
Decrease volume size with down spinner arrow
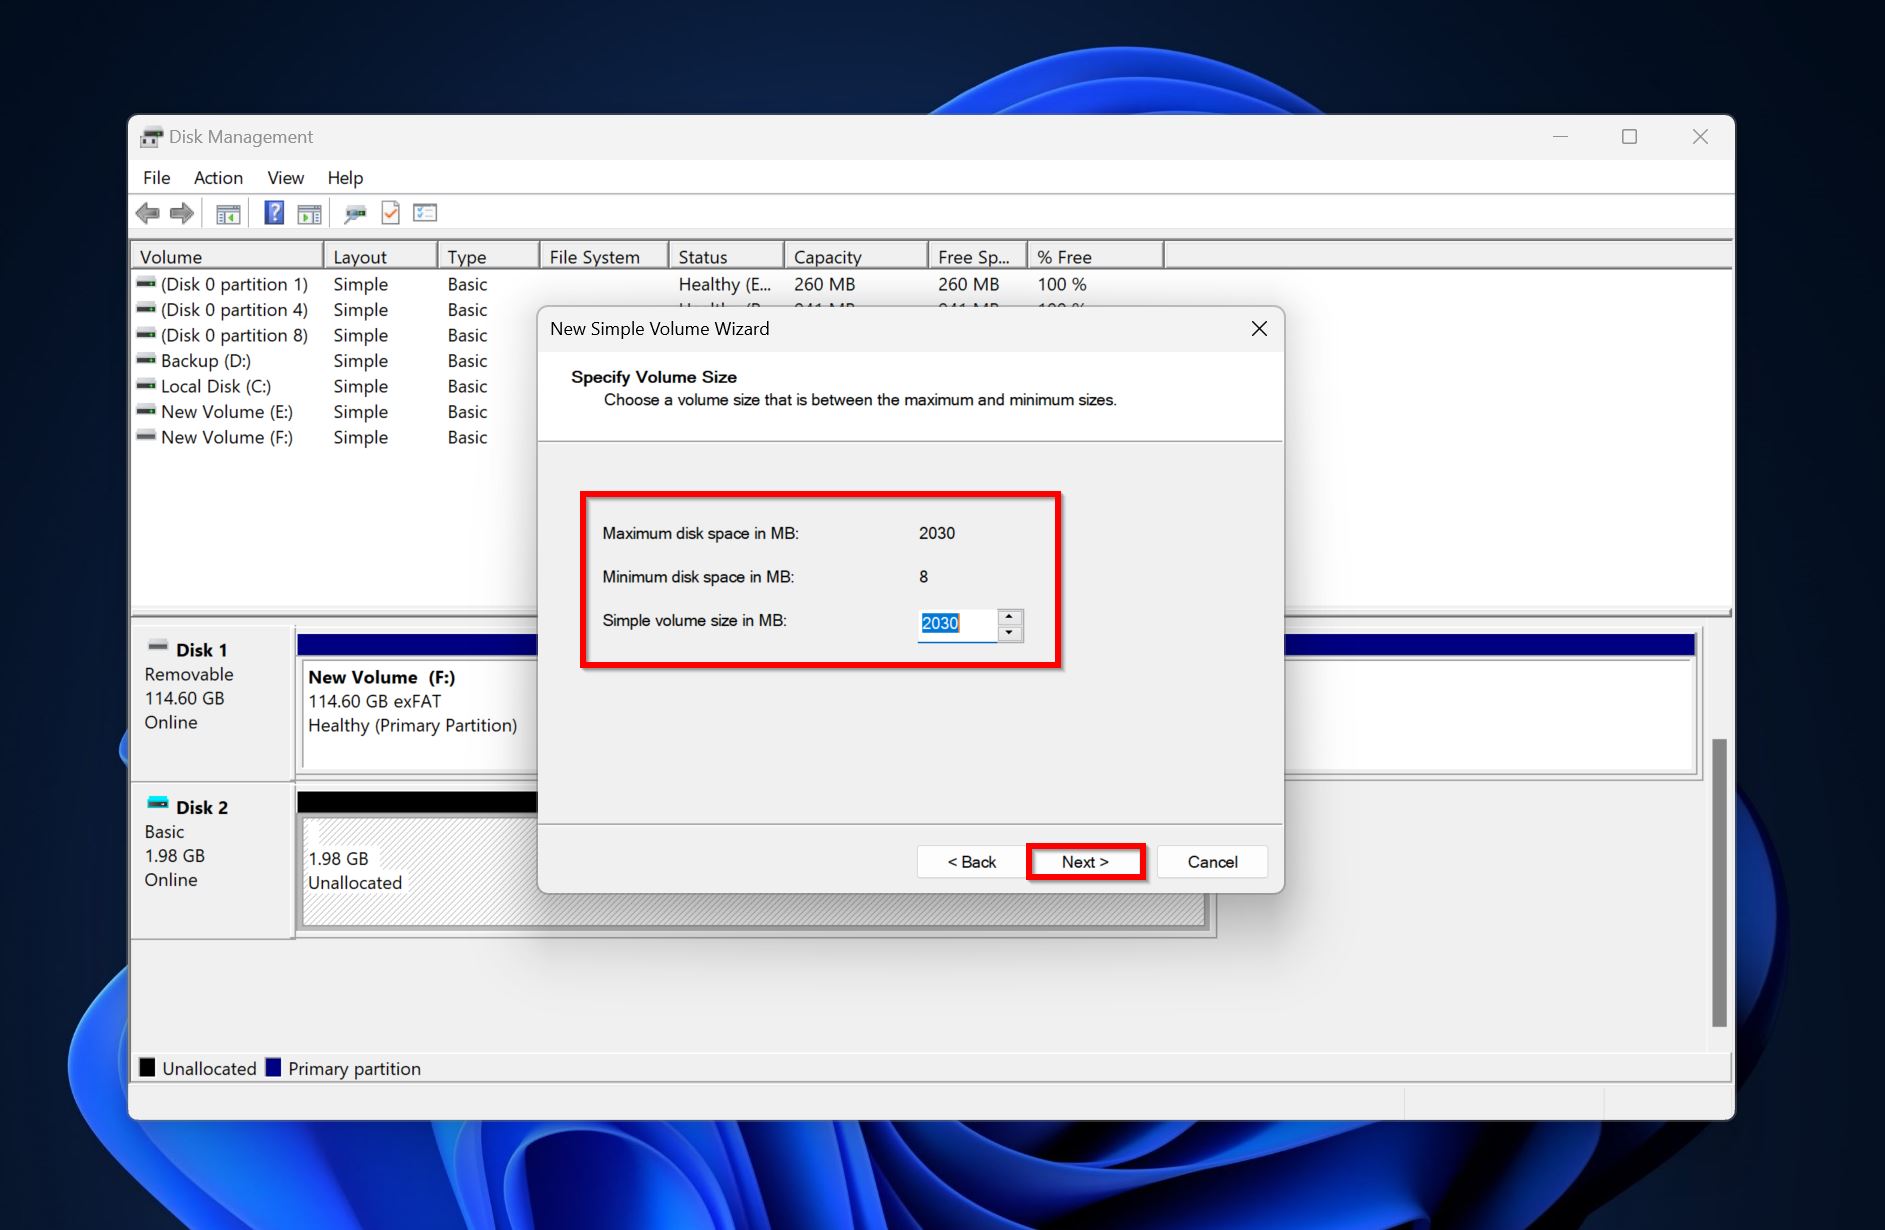pyautogui.click(x=1010, y=633)
